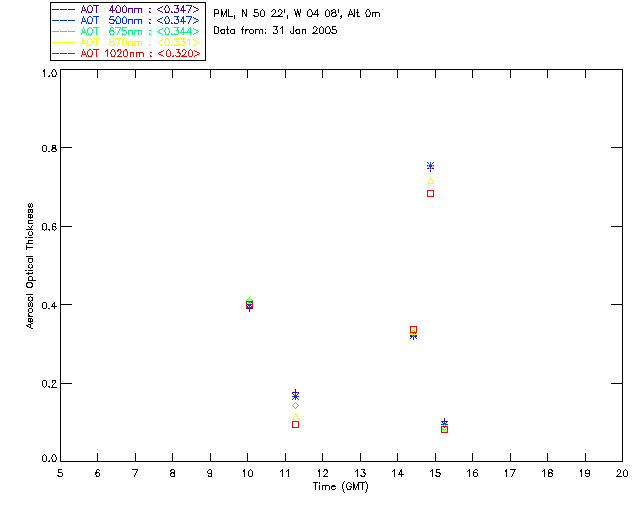This screenshot has width=640, height=512.
Task: Click the x-axis tick label 14
Action: click(398, 474)
